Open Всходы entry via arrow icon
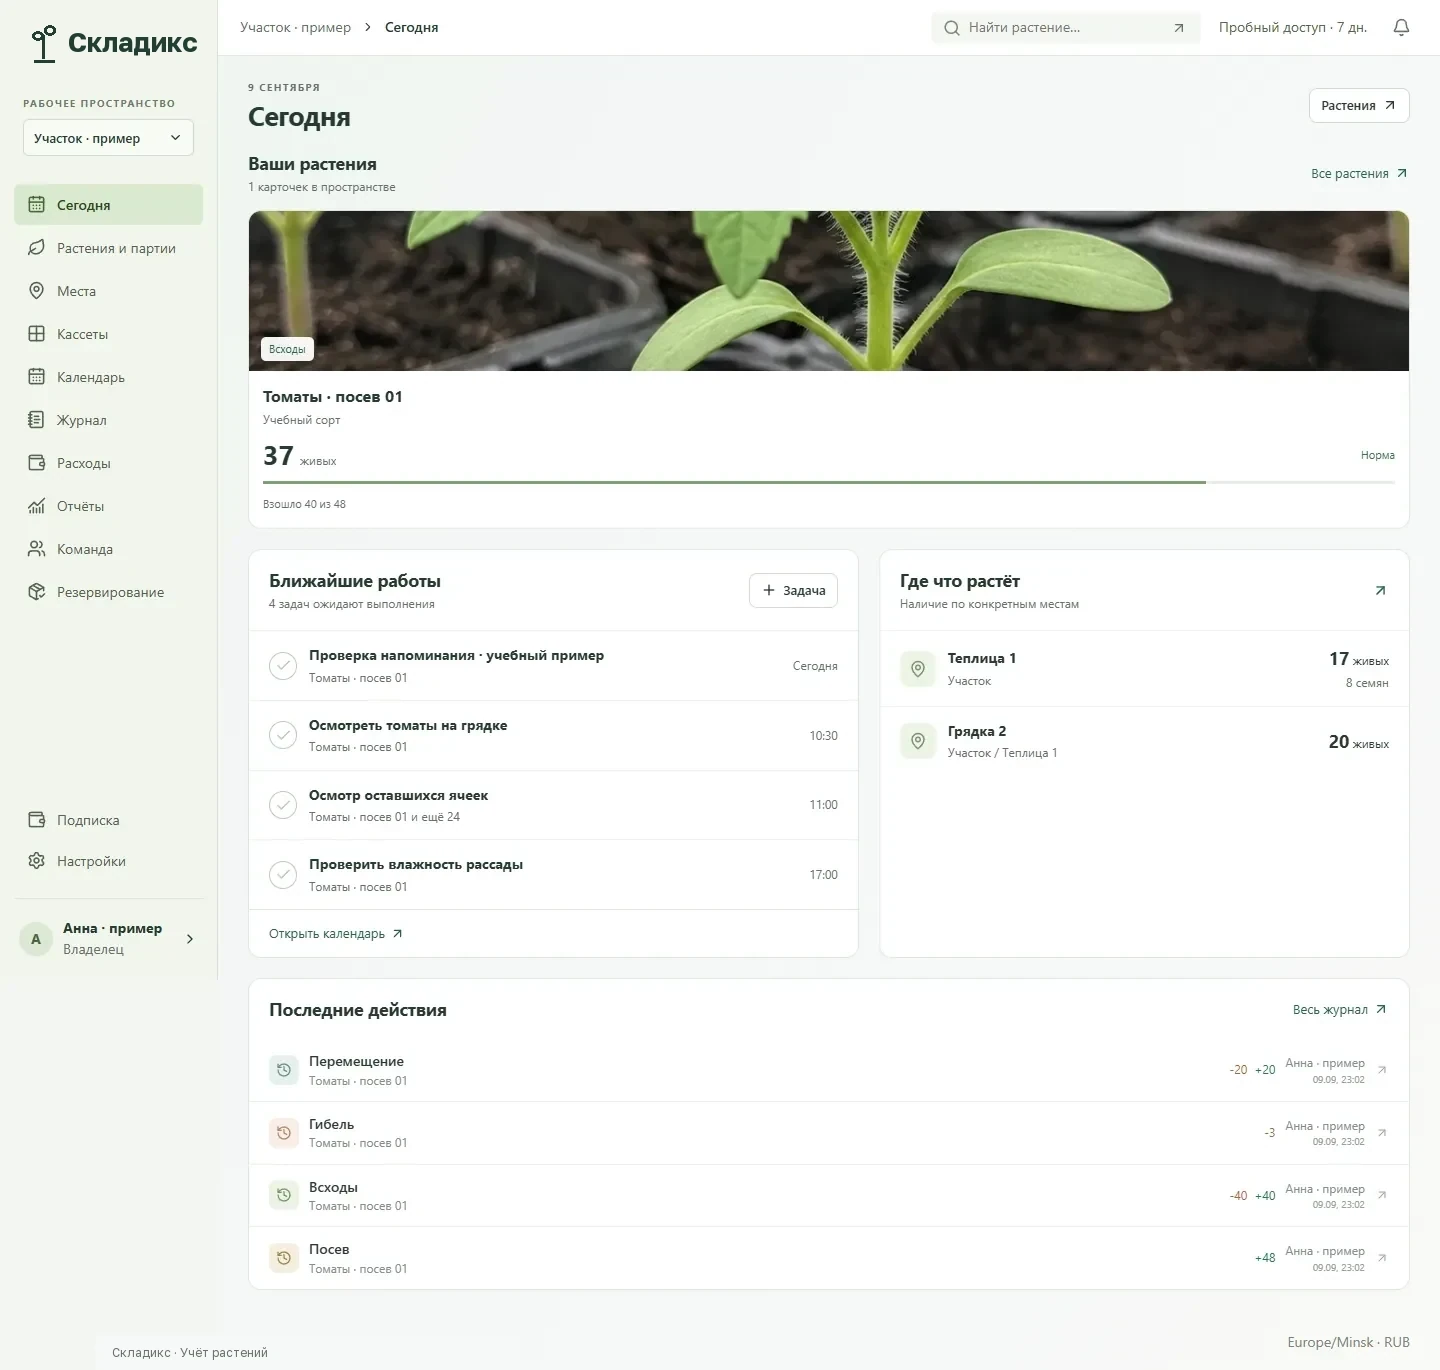Viewport: 1440px width, 1370px height. click(1382, 1195)
